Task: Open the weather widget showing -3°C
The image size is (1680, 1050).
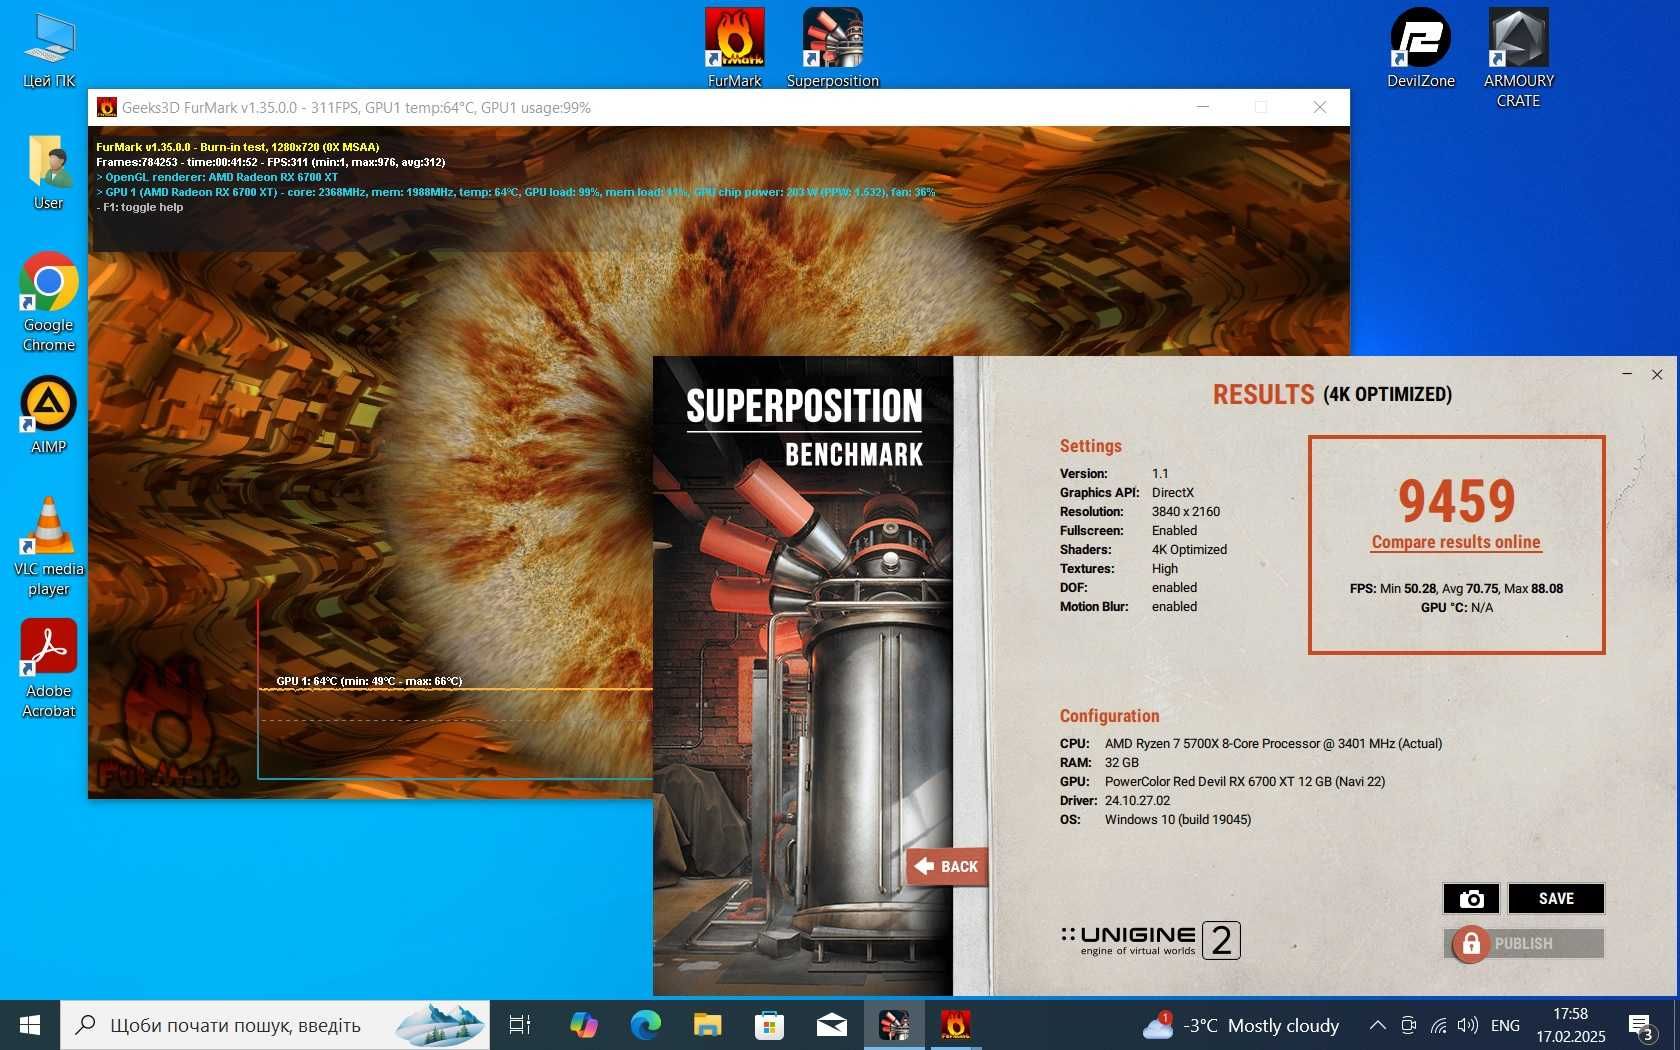Action: pyautogui.click(x=1240, y=1025)
